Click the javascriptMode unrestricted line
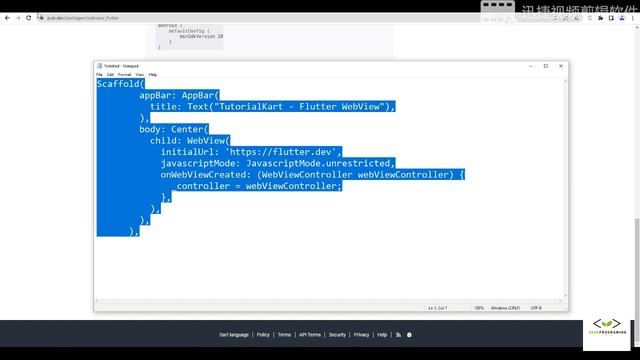The image size is (640, 360). tap(278, 163)
